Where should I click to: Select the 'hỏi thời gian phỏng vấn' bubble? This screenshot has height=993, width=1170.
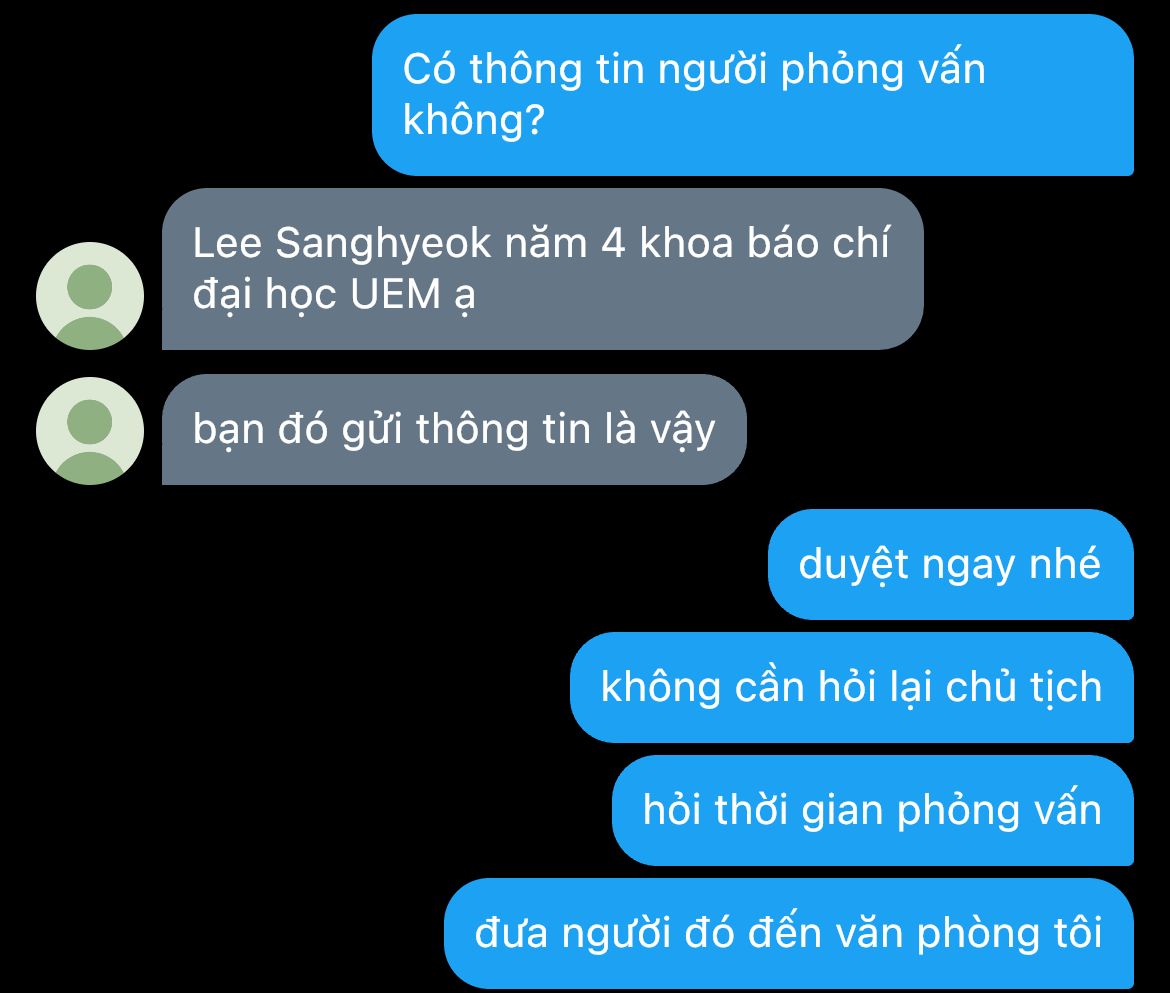873,810
